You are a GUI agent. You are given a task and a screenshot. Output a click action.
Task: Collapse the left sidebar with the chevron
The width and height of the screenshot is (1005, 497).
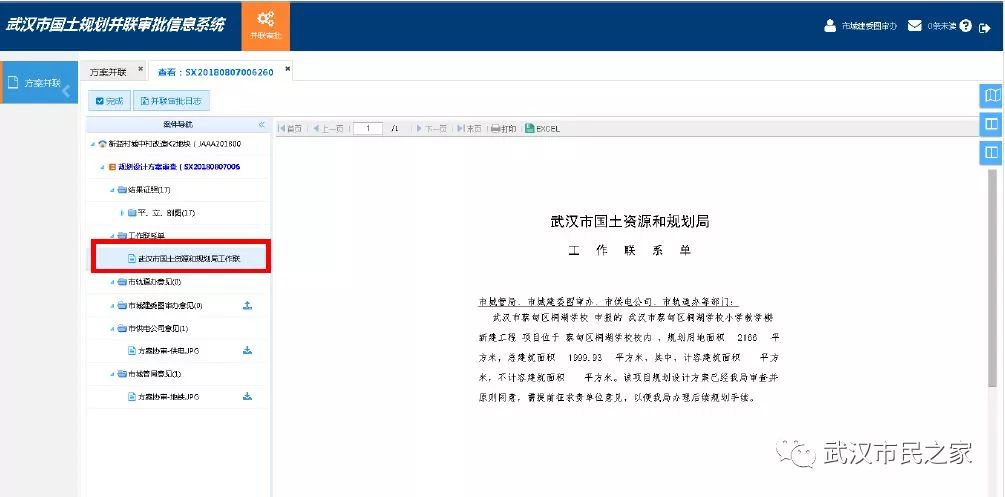(66, 90)
